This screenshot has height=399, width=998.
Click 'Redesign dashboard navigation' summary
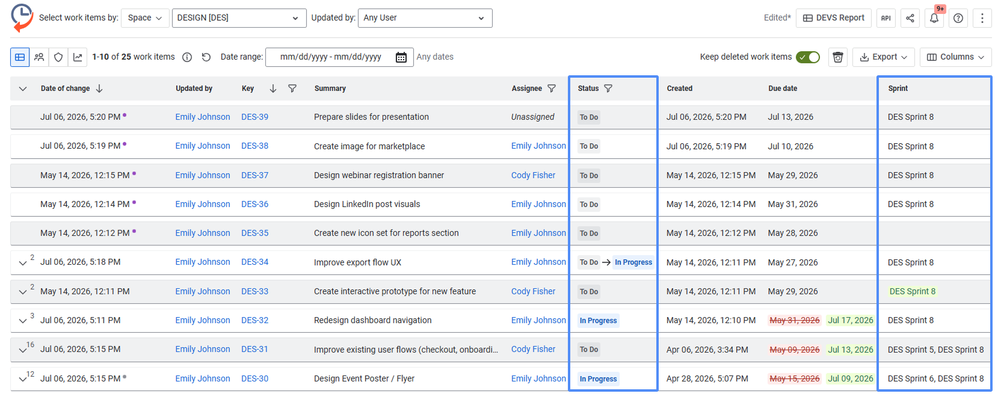[x=373, y=320]
